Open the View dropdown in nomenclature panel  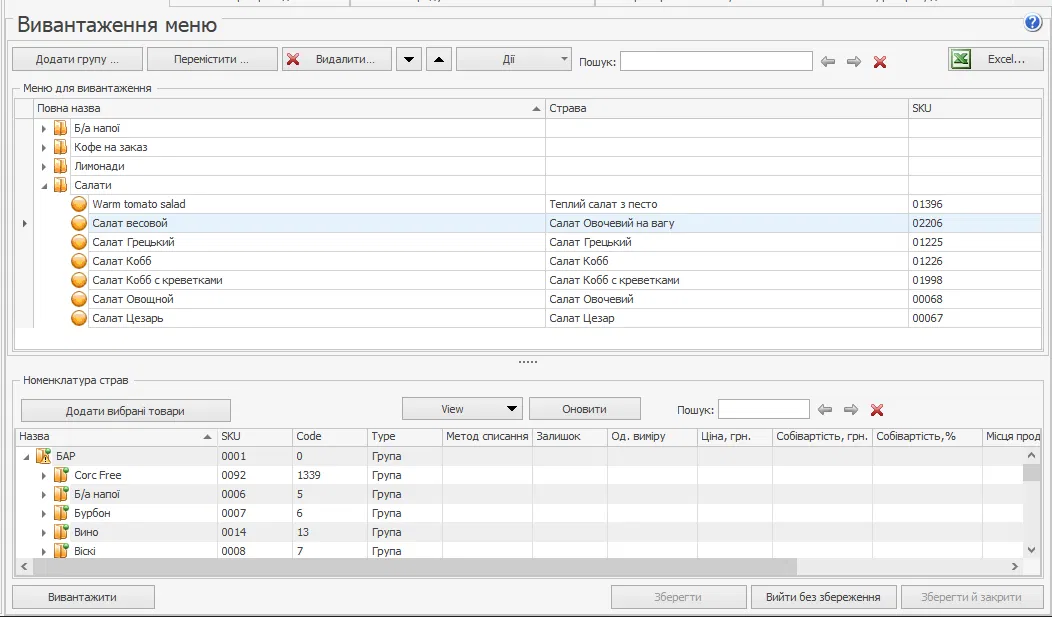(x=463, y=409)
